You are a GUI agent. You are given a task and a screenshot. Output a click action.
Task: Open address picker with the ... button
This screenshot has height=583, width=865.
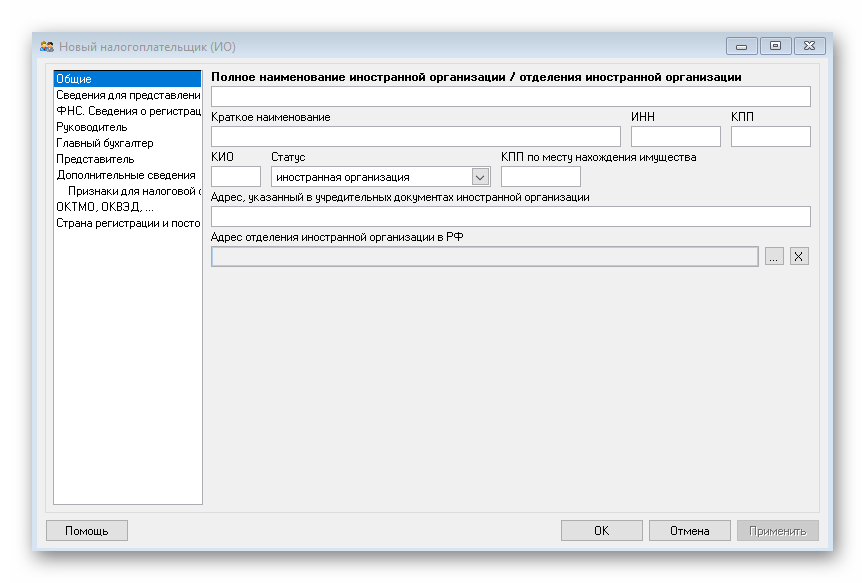[774, 256]
